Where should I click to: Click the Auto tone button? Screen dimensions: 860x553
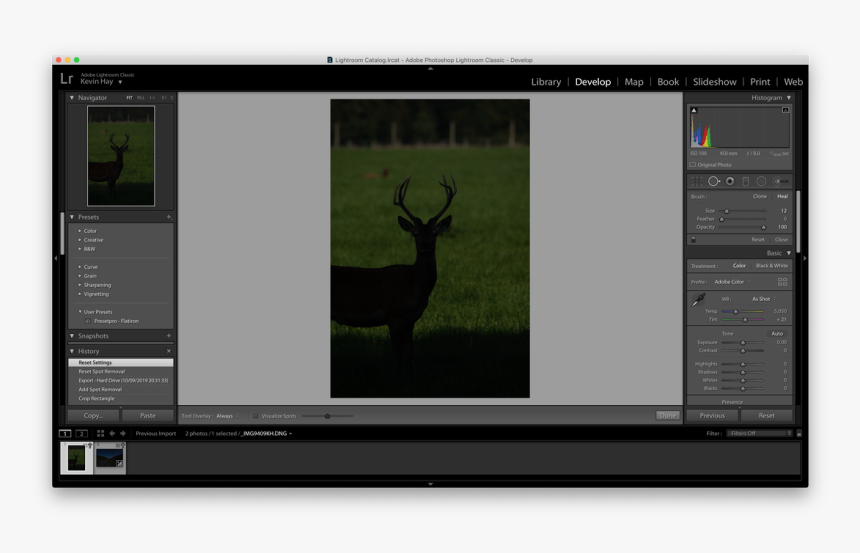777,334
